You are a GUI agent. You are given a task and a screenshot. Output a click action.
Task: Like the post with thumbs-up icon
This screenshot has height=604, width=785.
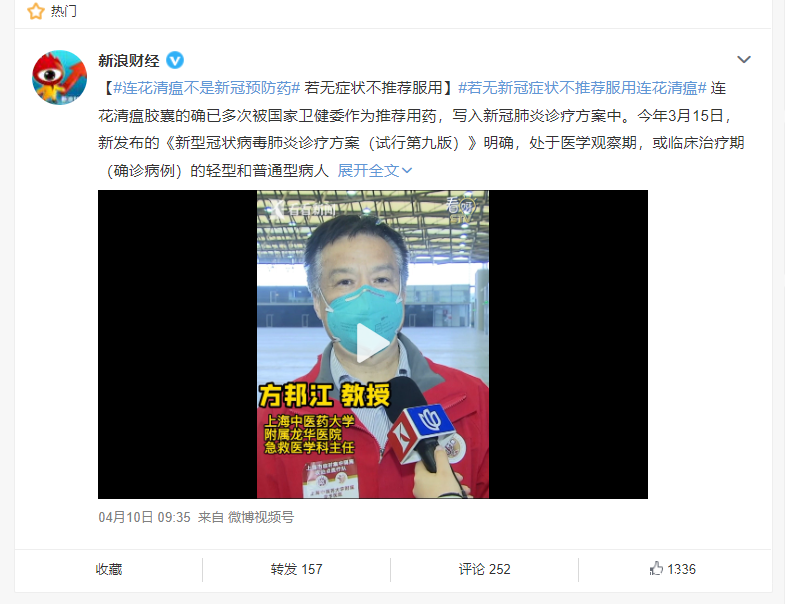coord(656,568)
